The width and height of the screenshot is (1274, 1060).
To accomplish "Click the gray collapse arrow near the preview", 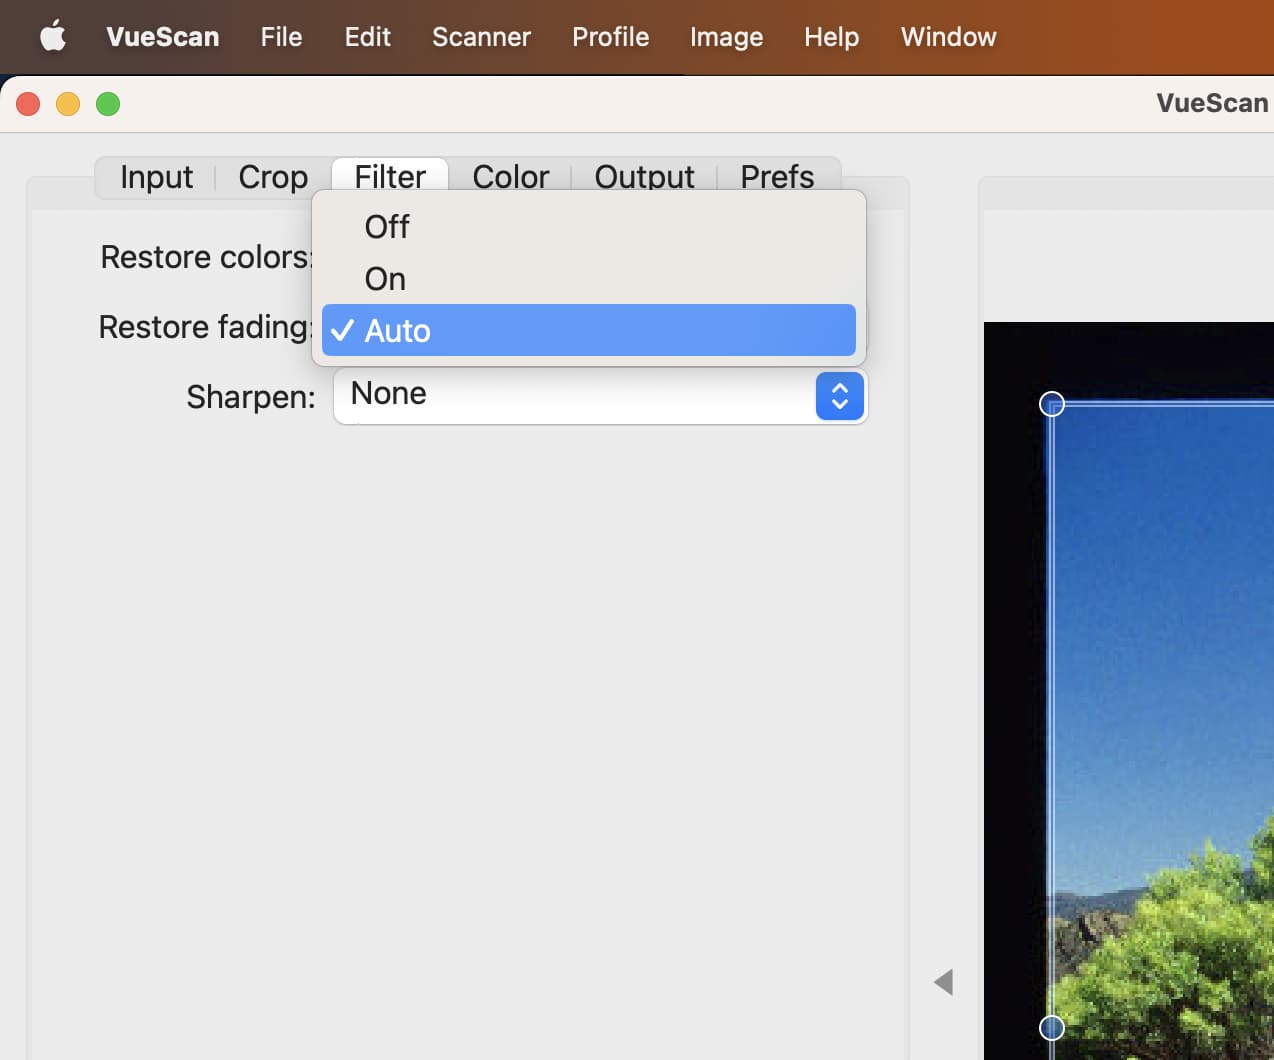I will pyautogui.click(x=943, y=982).
